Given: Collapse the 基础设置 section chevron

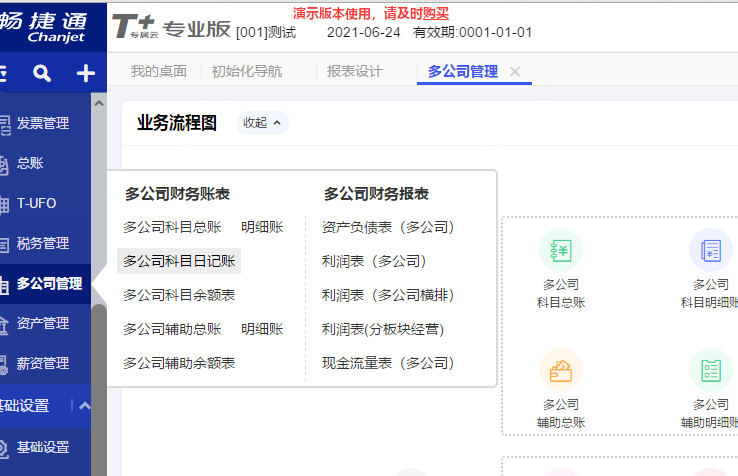Looking at the screenshot, I should click(x=85, y=405).
